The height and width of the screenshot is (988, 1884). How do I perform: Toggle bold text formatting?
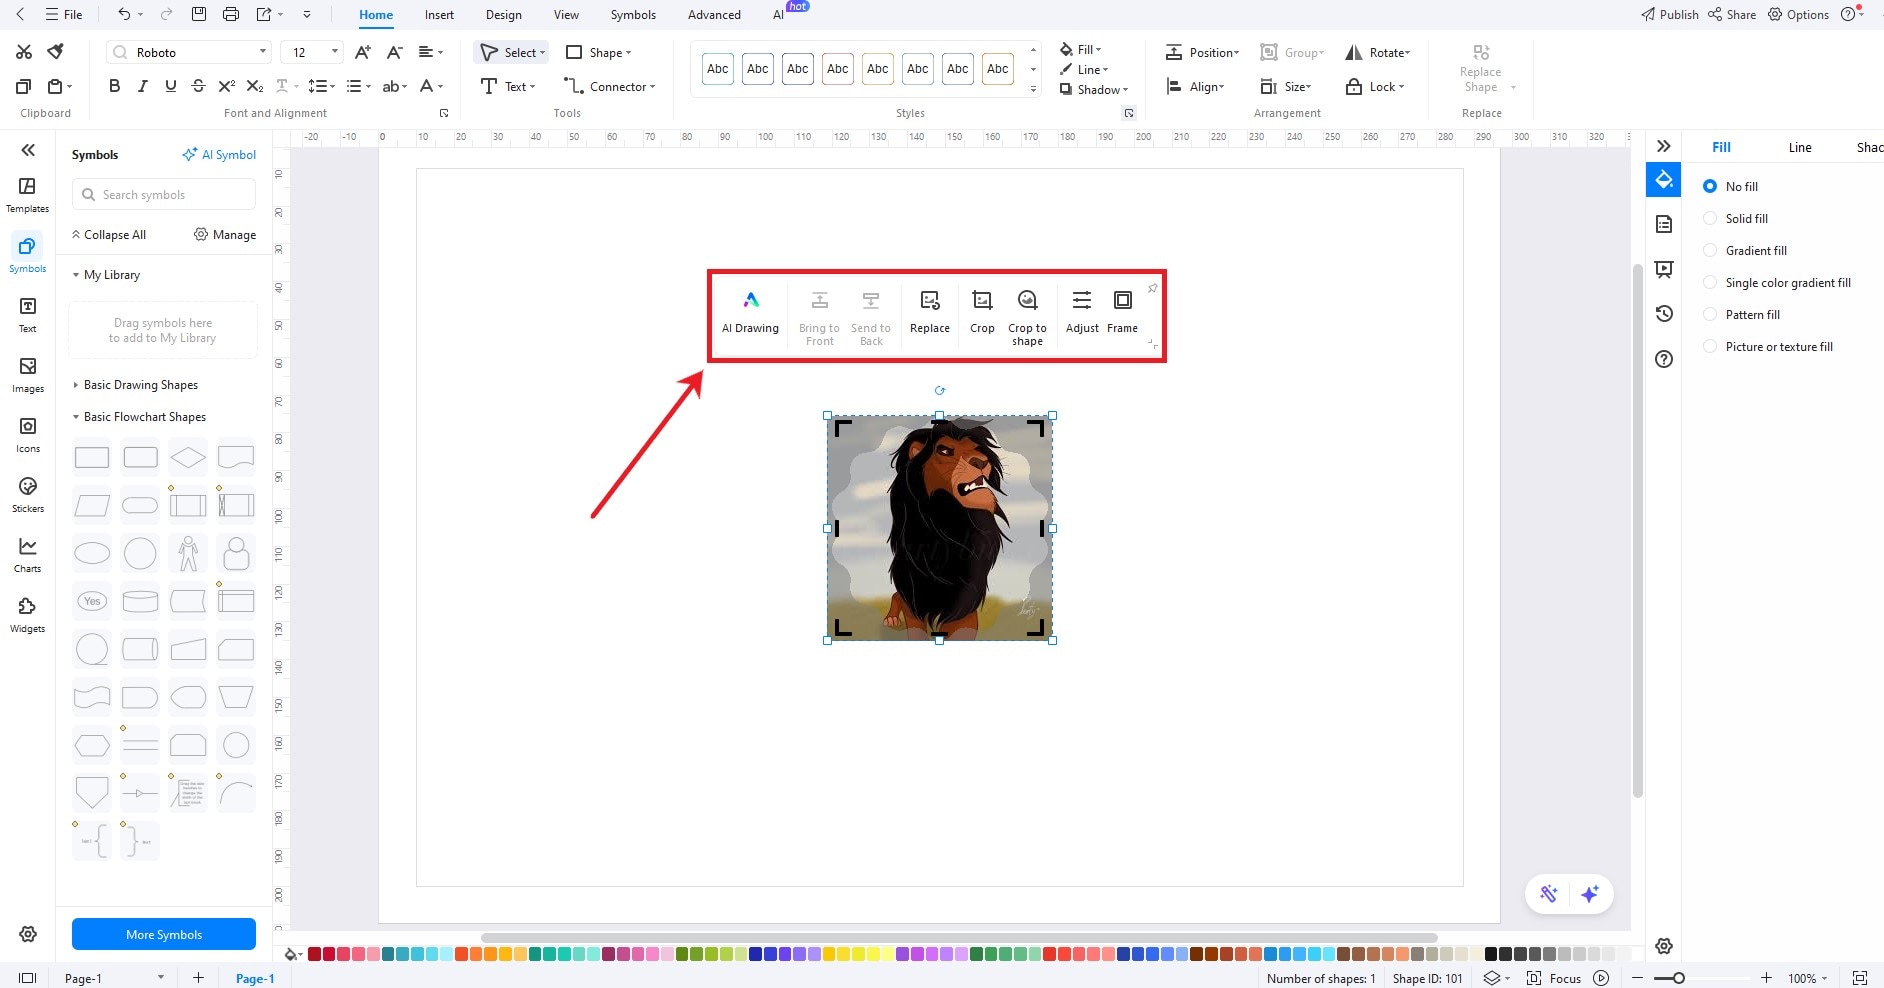tap(114, 86)
